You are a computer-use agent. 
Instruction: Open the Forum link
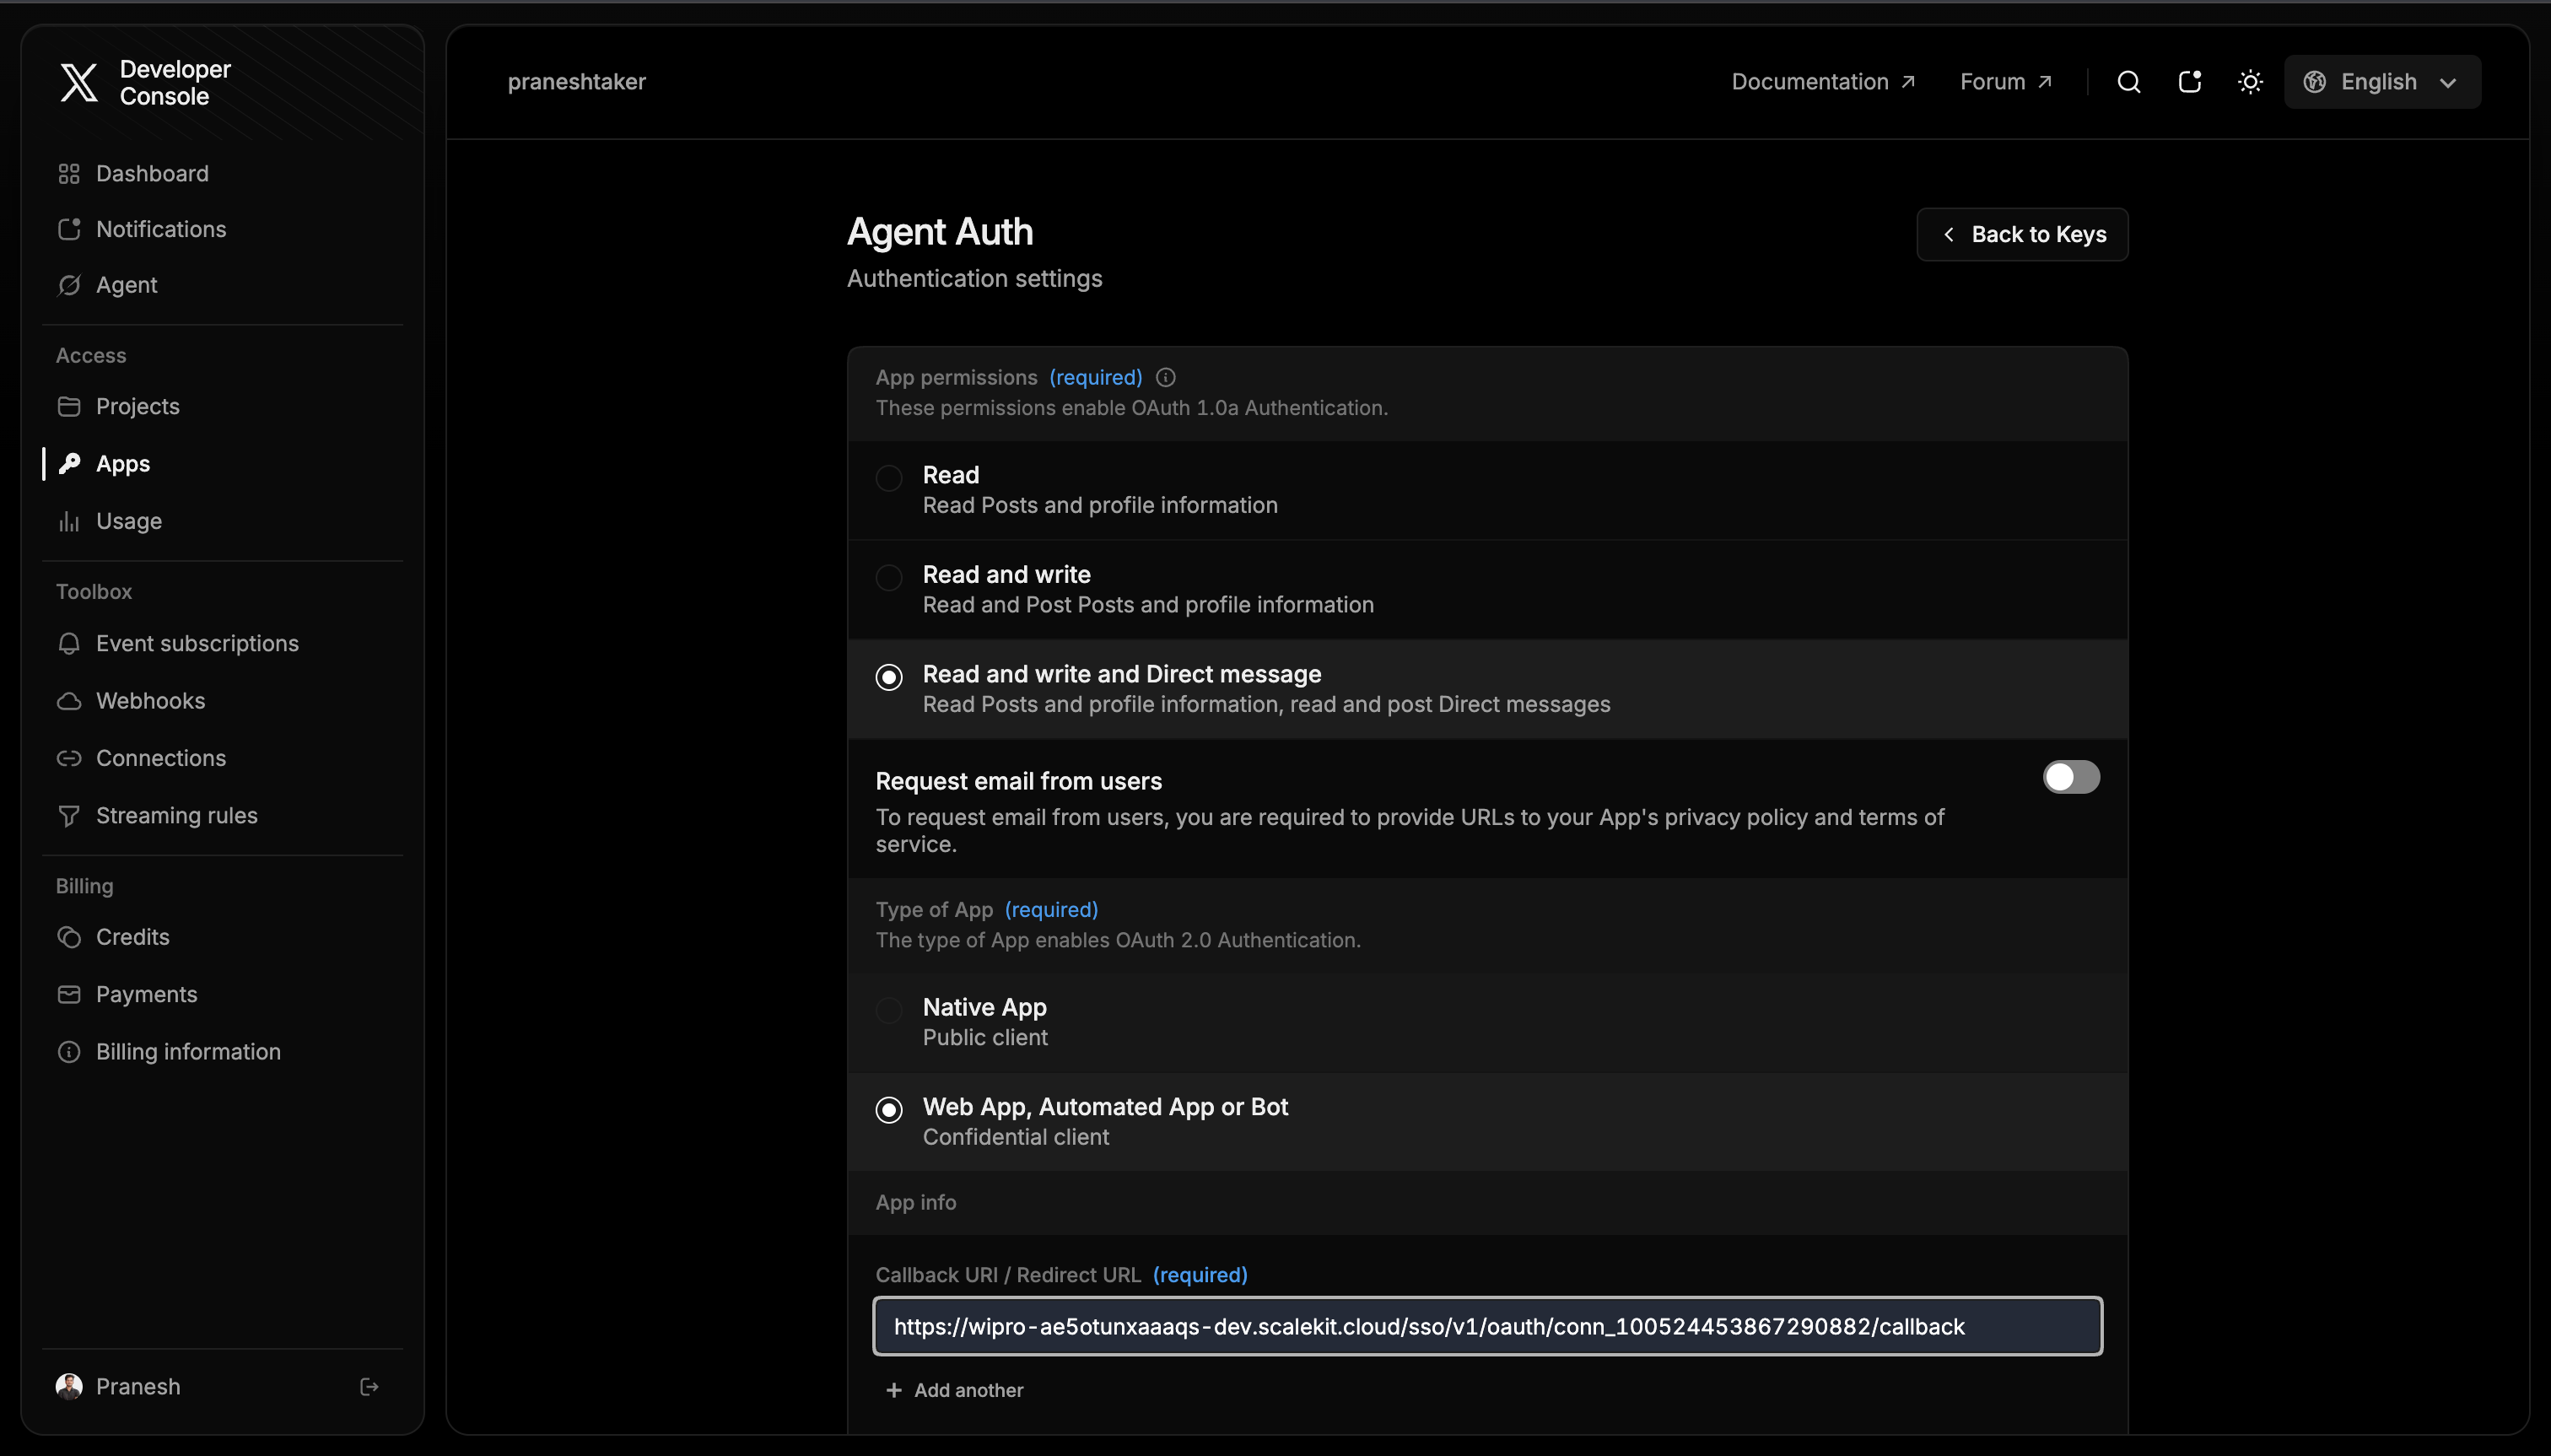[2005, 82]
